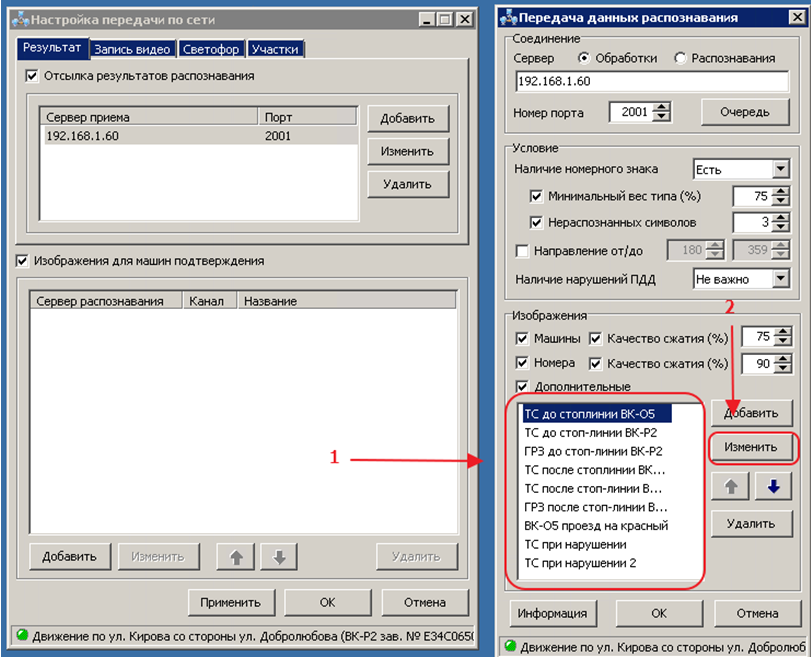
Task: Toggle the Отсылка результатов распознавания checkbox
Action: point(33,76)
